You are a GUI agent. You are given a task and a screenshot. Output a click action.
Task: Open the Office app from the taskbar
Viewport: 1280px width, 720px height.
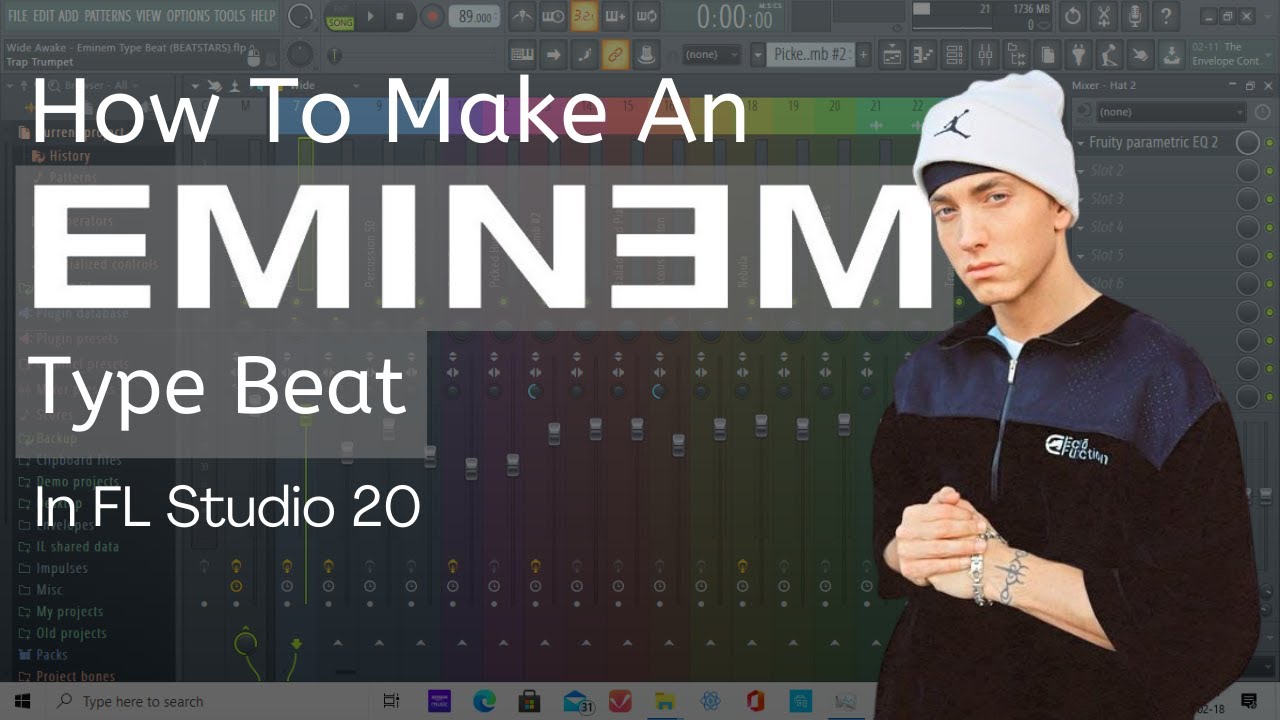coord(755,701)
